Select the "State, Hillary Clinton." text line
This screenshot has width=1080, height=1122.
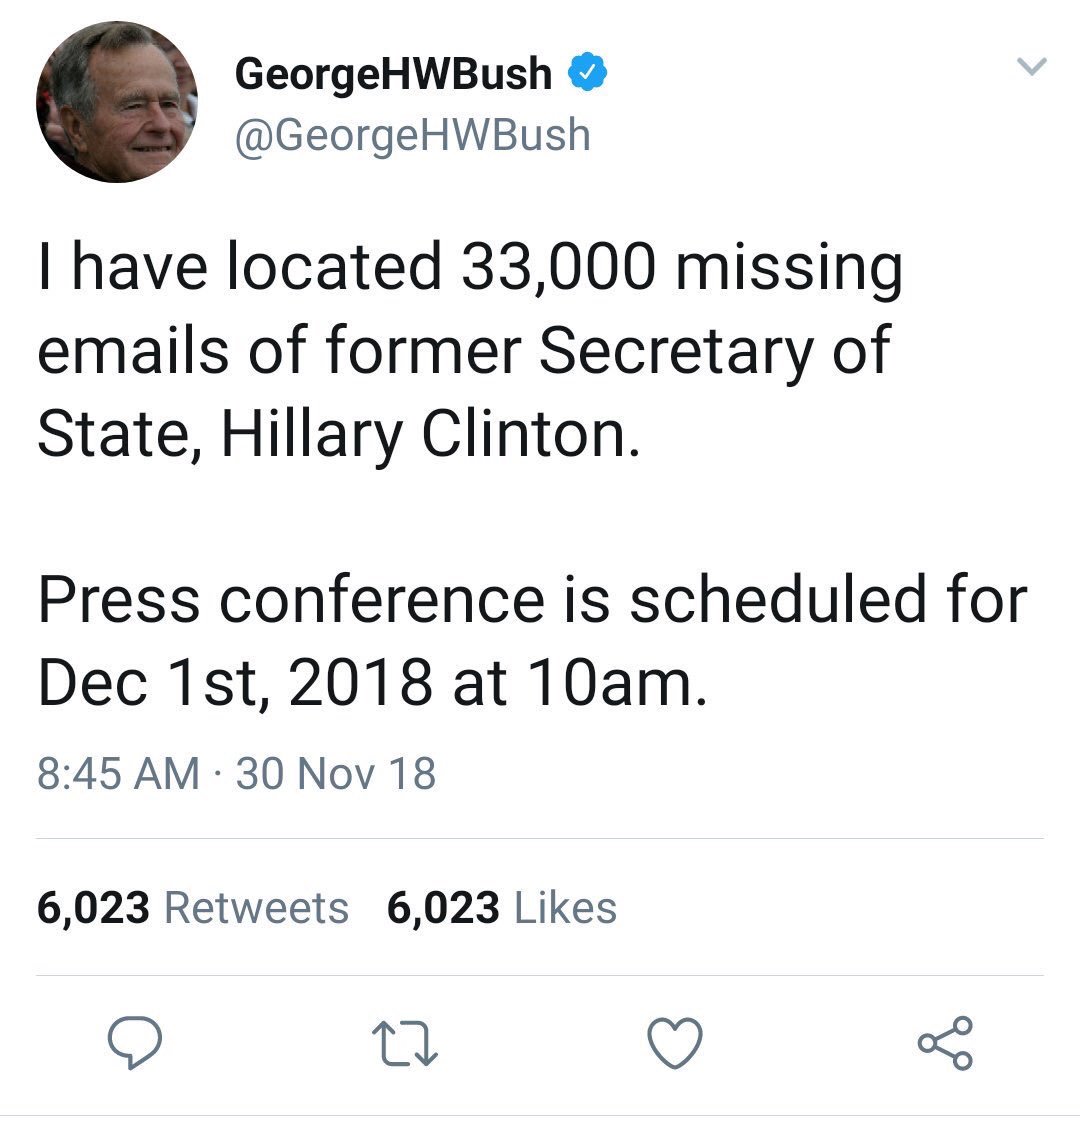pyautogui.click(x=337, y=435)
